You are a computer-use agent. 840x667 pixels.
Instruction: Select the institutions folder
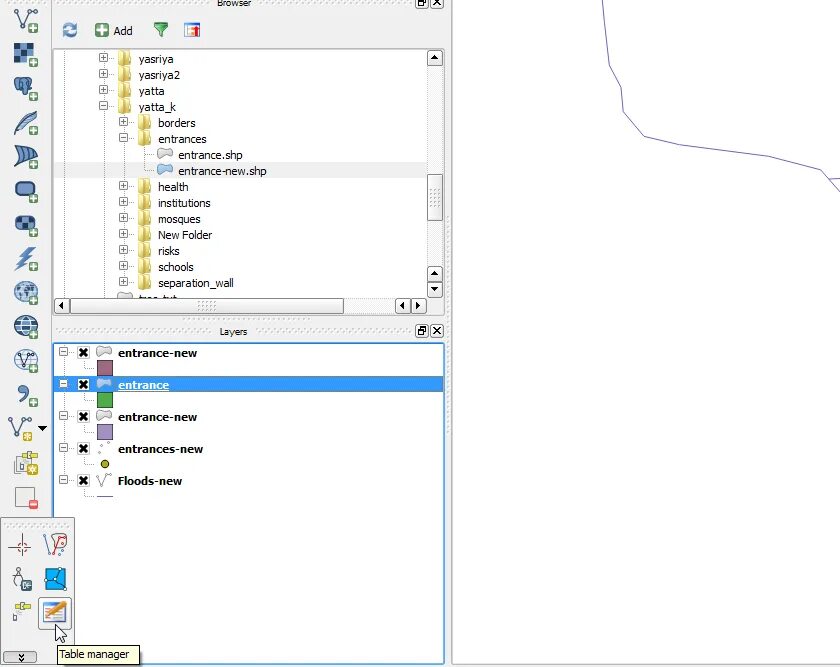pyautogui.click(x=184, y=203)
